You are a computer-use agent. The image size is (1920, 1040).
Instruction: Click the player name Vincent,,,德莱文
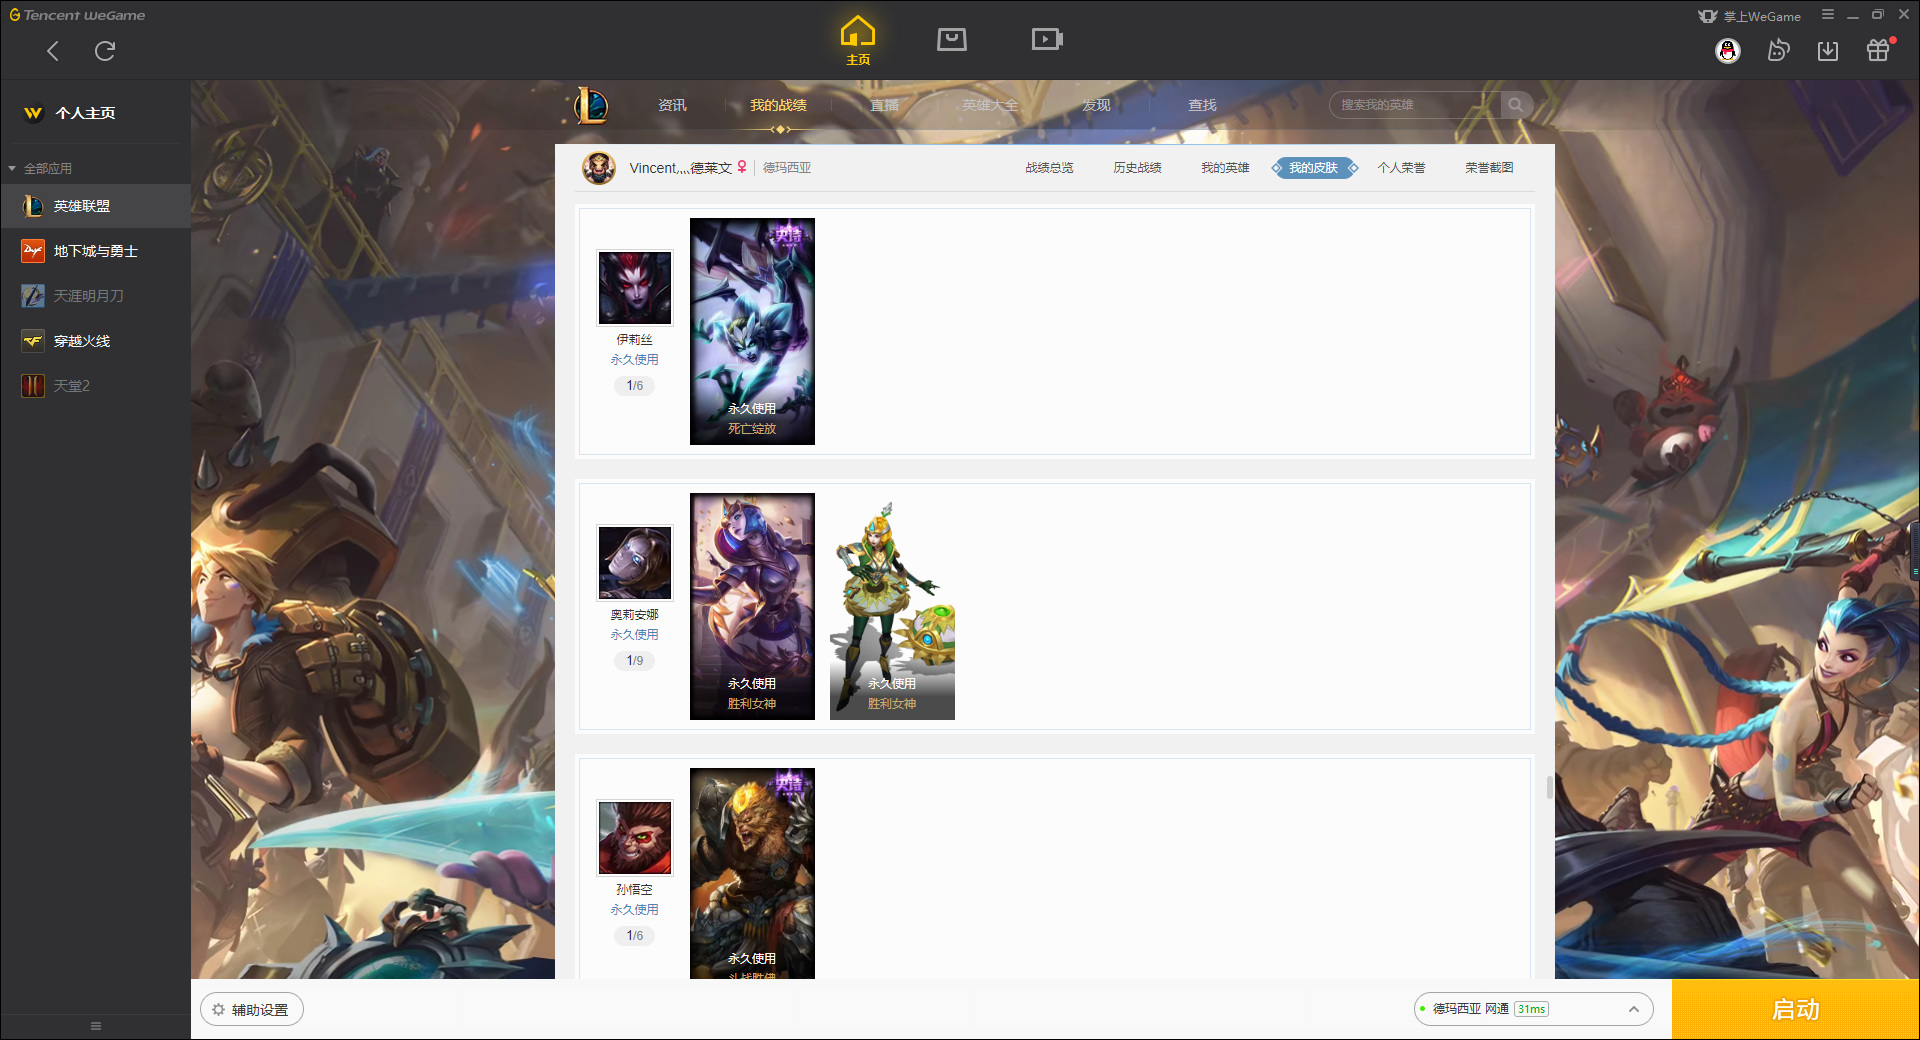coord(680,168)
